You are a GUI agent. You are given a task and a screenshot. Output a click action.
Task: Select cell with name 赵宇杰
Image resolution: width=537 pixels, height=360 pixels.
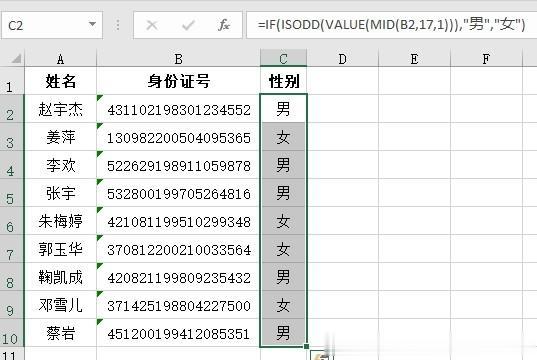tap(61, 109)
